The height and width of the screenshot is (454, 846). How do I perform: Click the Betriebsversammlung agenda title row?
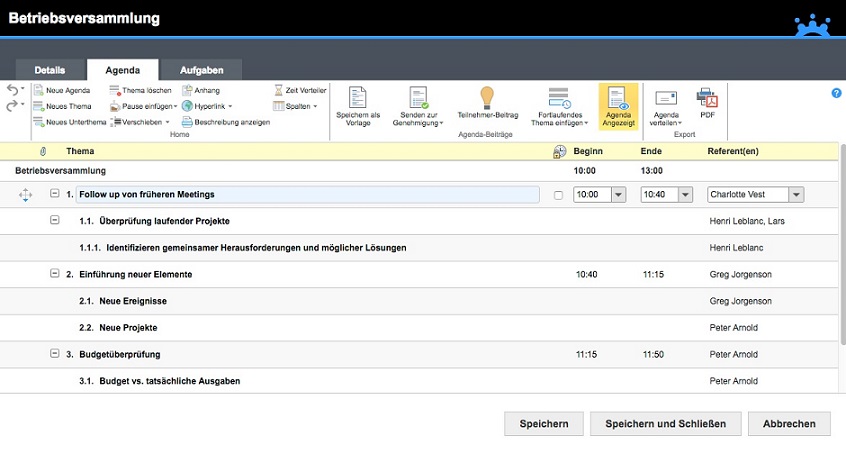click(x=419, y=171)
